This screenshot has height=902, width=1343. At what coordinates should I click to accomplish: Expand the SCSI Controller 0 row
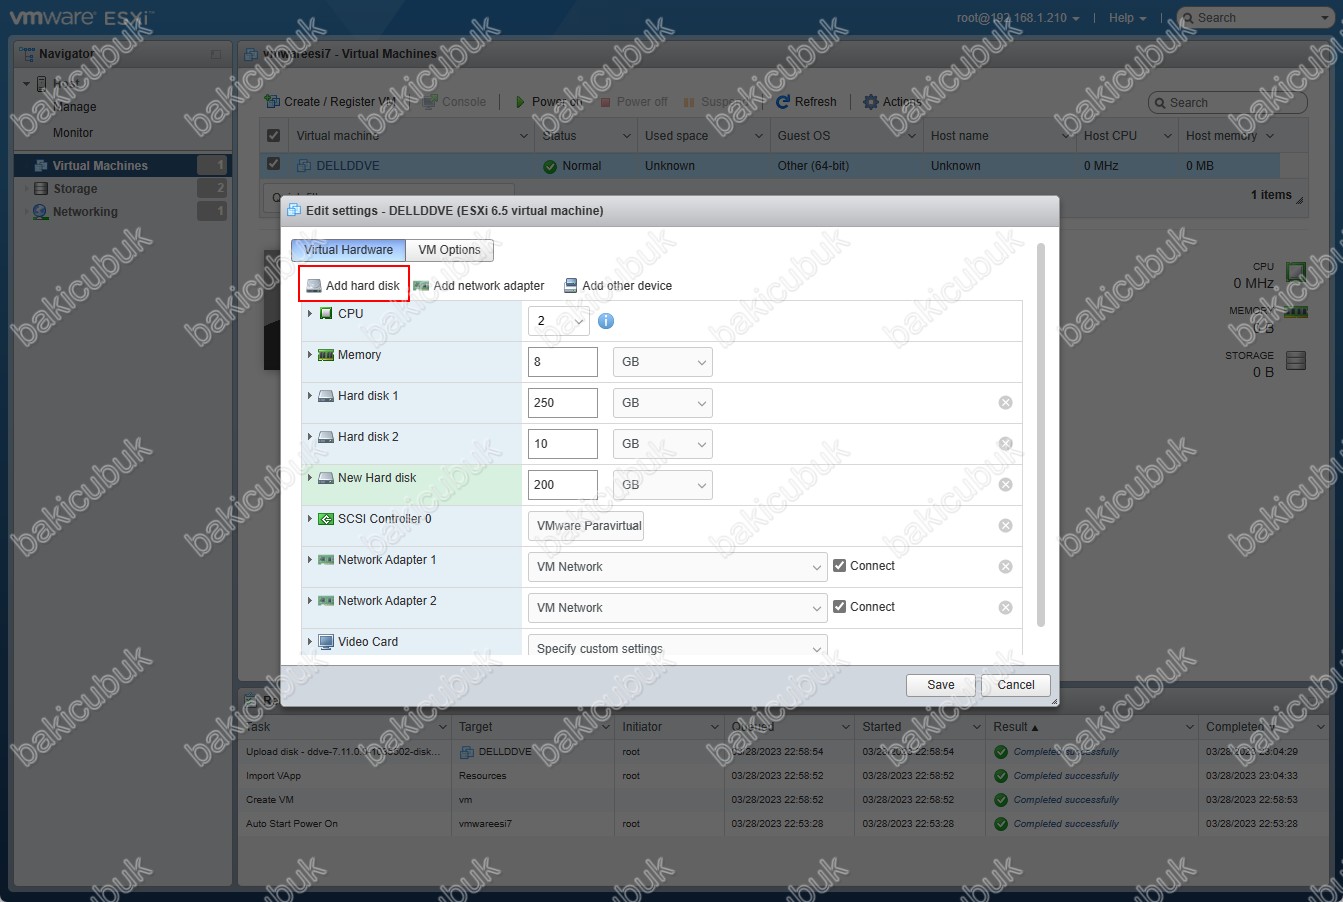tap(310, 518)
